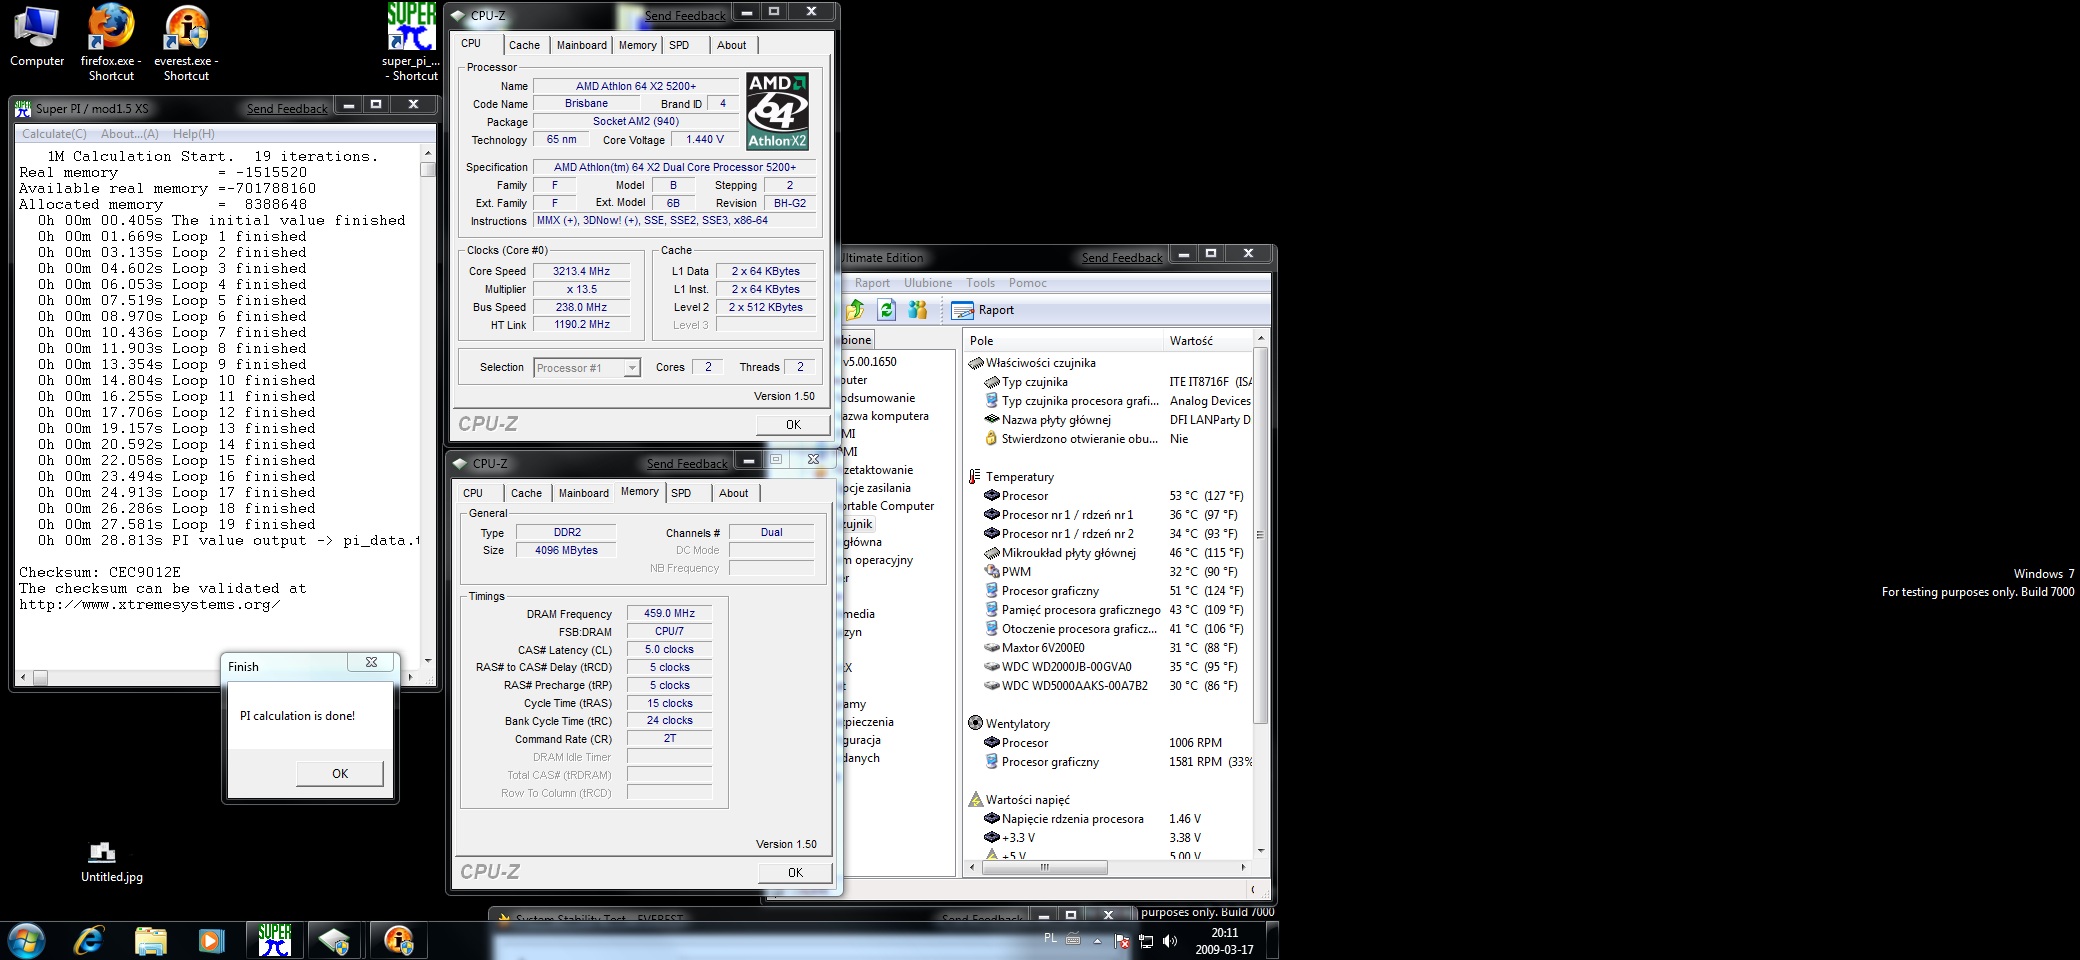Click the Windows Start orb

click(26, 941)
